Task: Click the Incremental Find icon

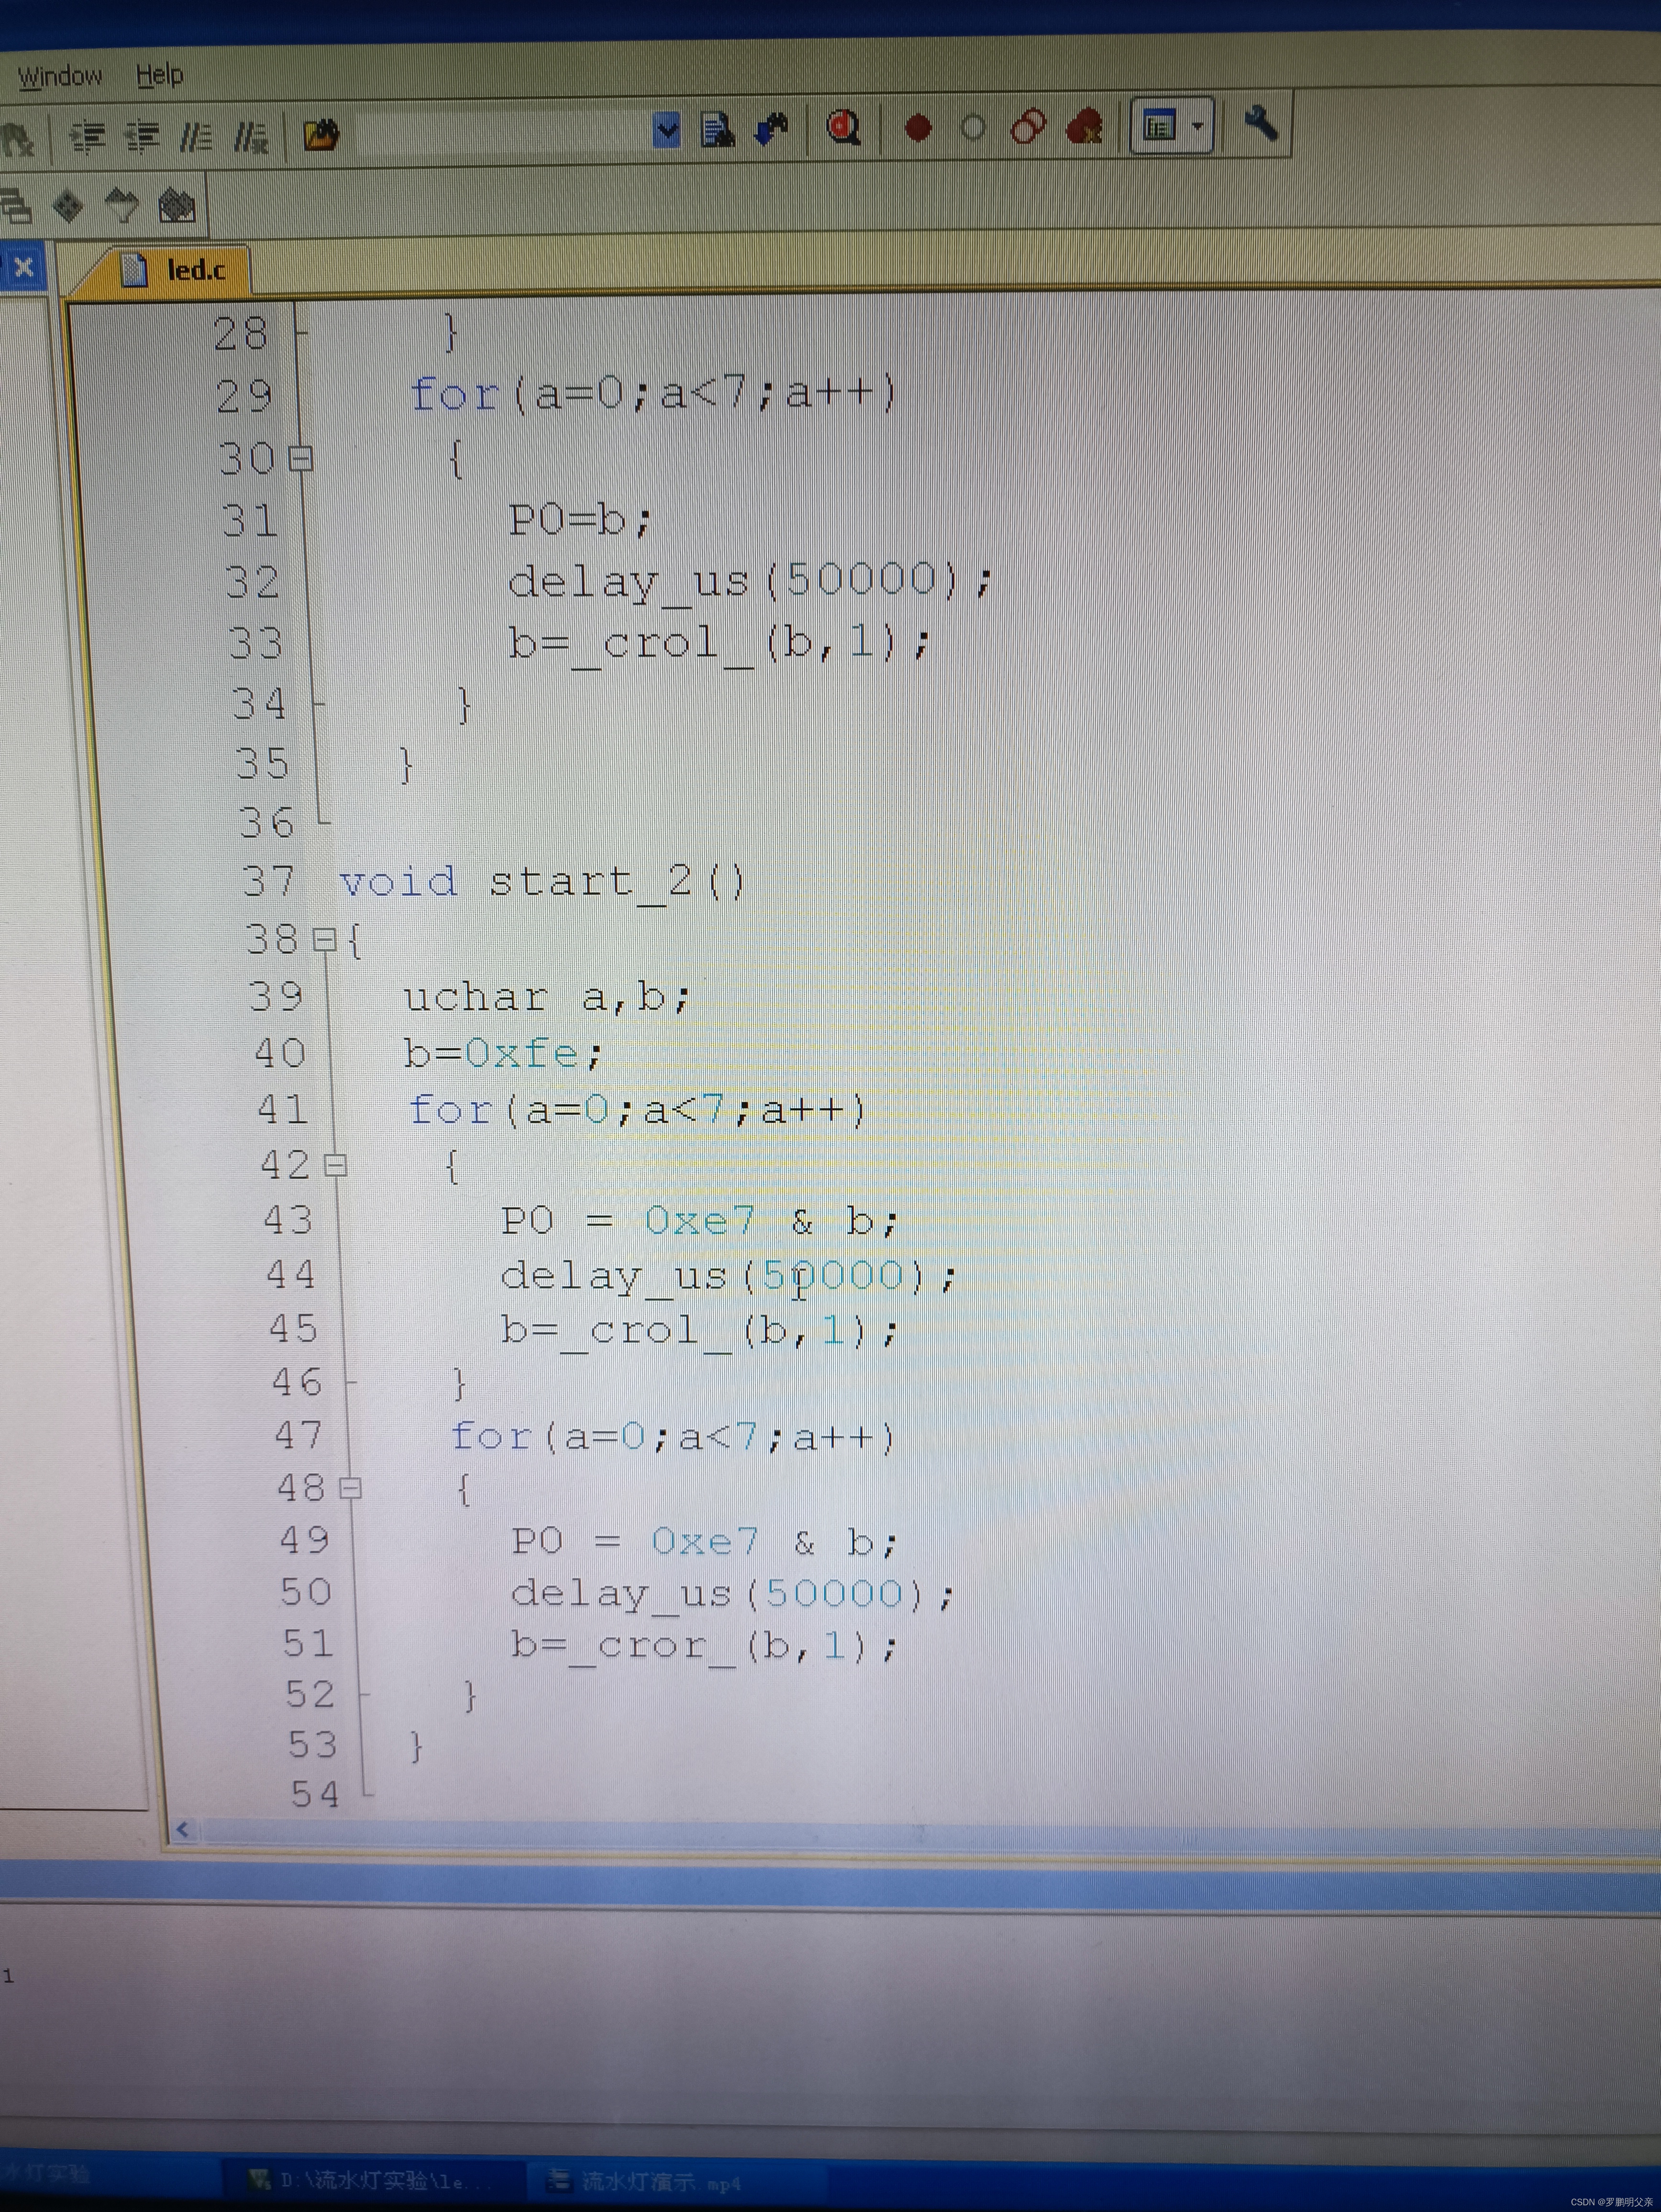Action: 771,129
